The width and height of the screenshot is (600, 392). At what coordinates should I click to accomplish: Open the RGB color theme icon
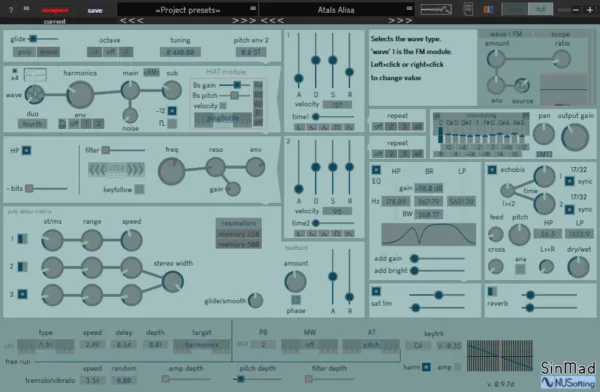488,10
